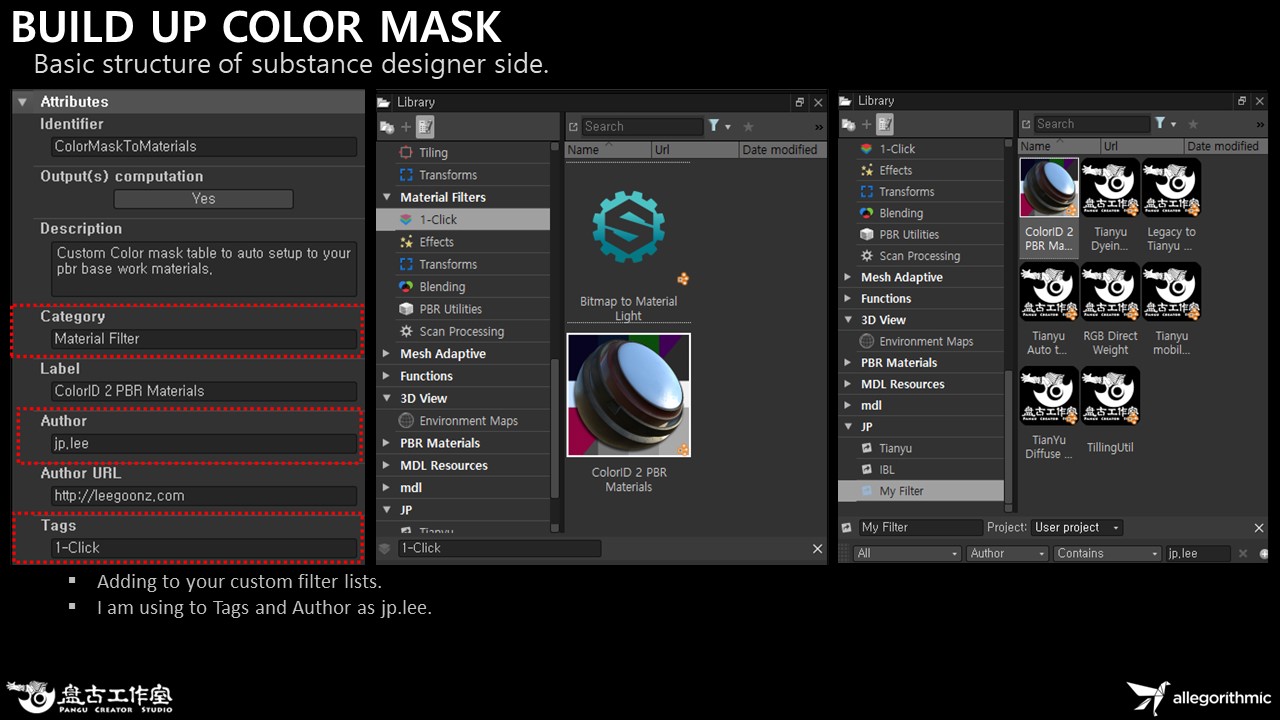Viewport: 1280px width, 720px height.
Task: Sort by Date modified in middle Library
Action: coord(782,150)
